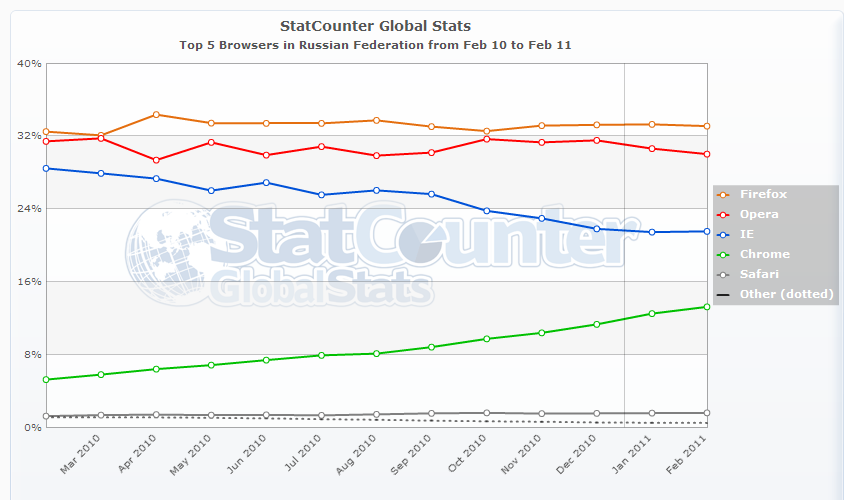Click Opera data point at Jan 2011
The height and width of the screenshot is (500, 854).
pos(652,148)
